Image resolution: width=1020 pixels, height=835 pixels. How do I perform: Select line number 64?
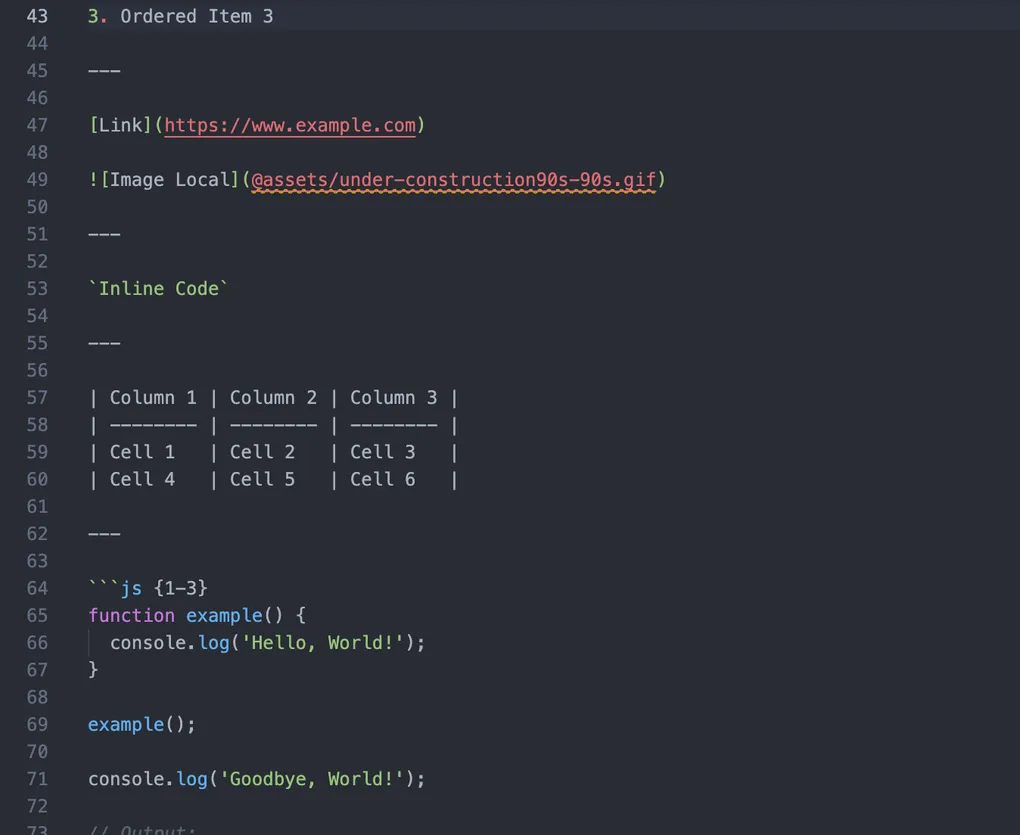[x=37, y=588]
